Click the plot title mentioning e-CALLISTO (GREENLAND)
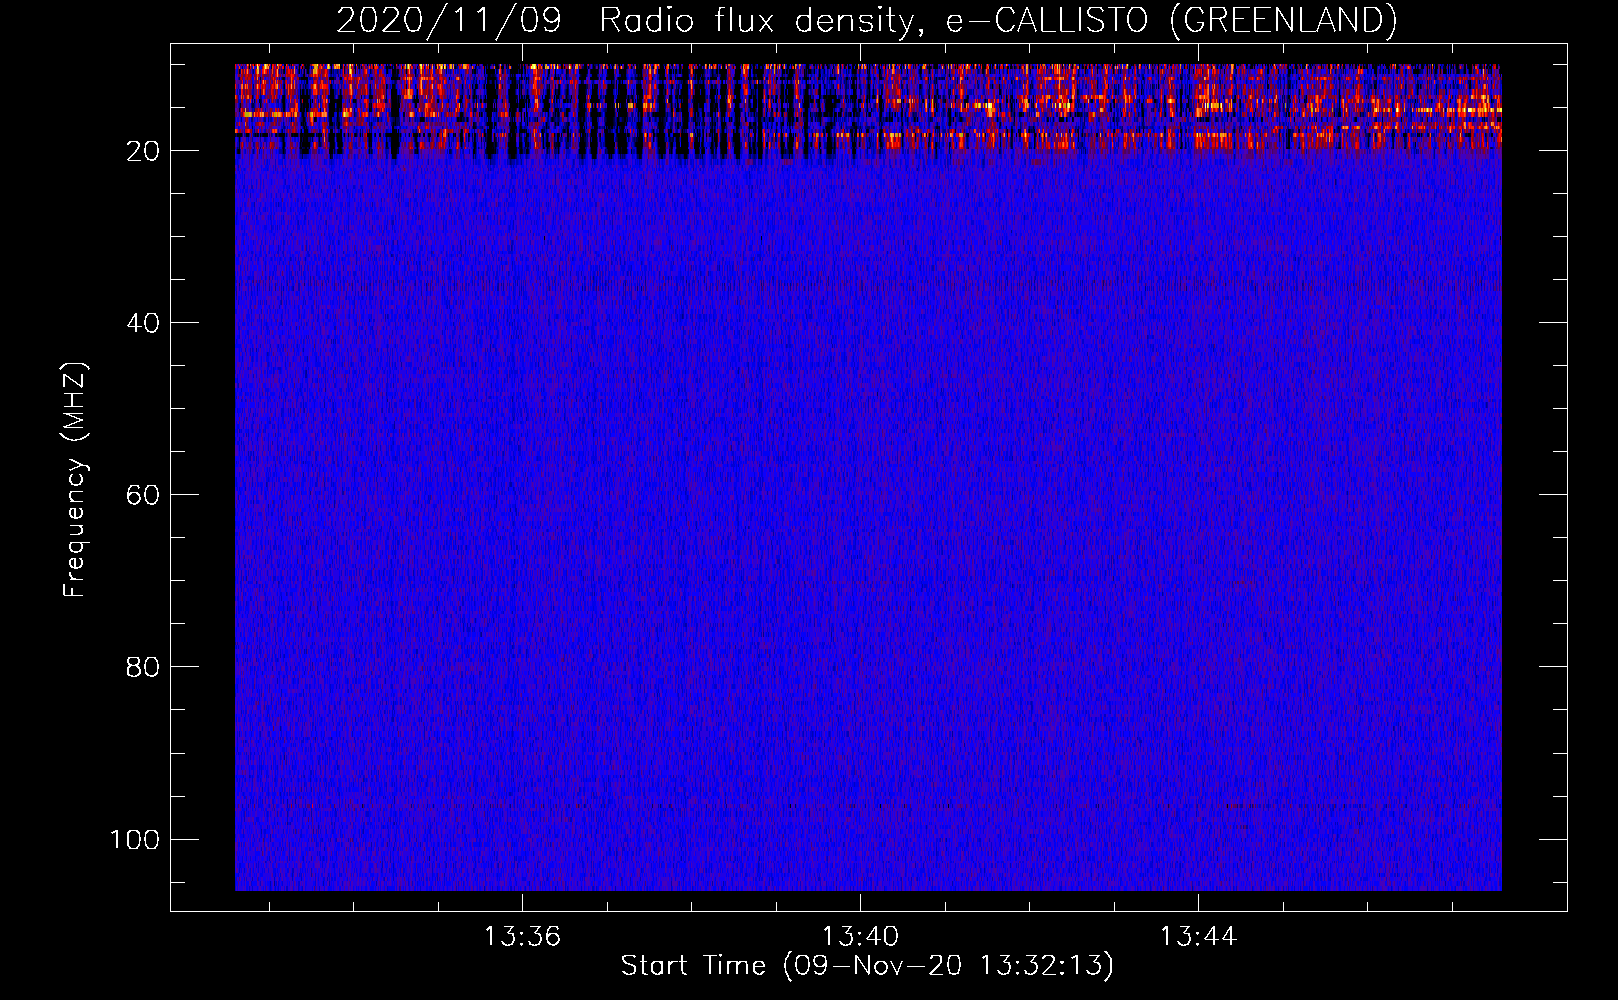This screenshot has height=1000, width=1618. click(x=866, y=20)
